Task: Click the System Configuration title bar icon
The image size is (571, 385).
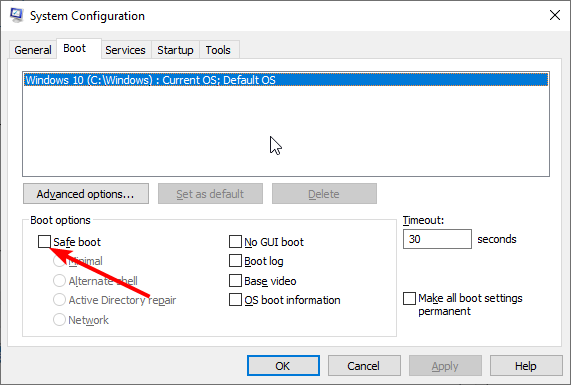Action: pyautogui.click(x=16, y=15)
